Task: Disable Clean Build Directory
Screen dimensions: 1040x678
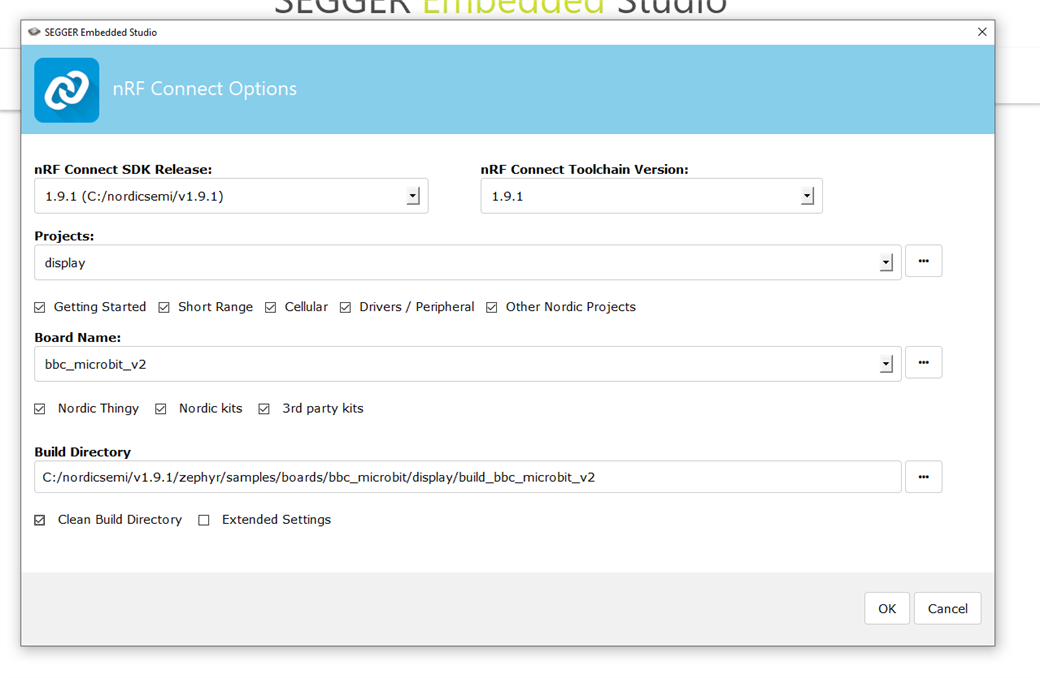Action: pos(40,520)
